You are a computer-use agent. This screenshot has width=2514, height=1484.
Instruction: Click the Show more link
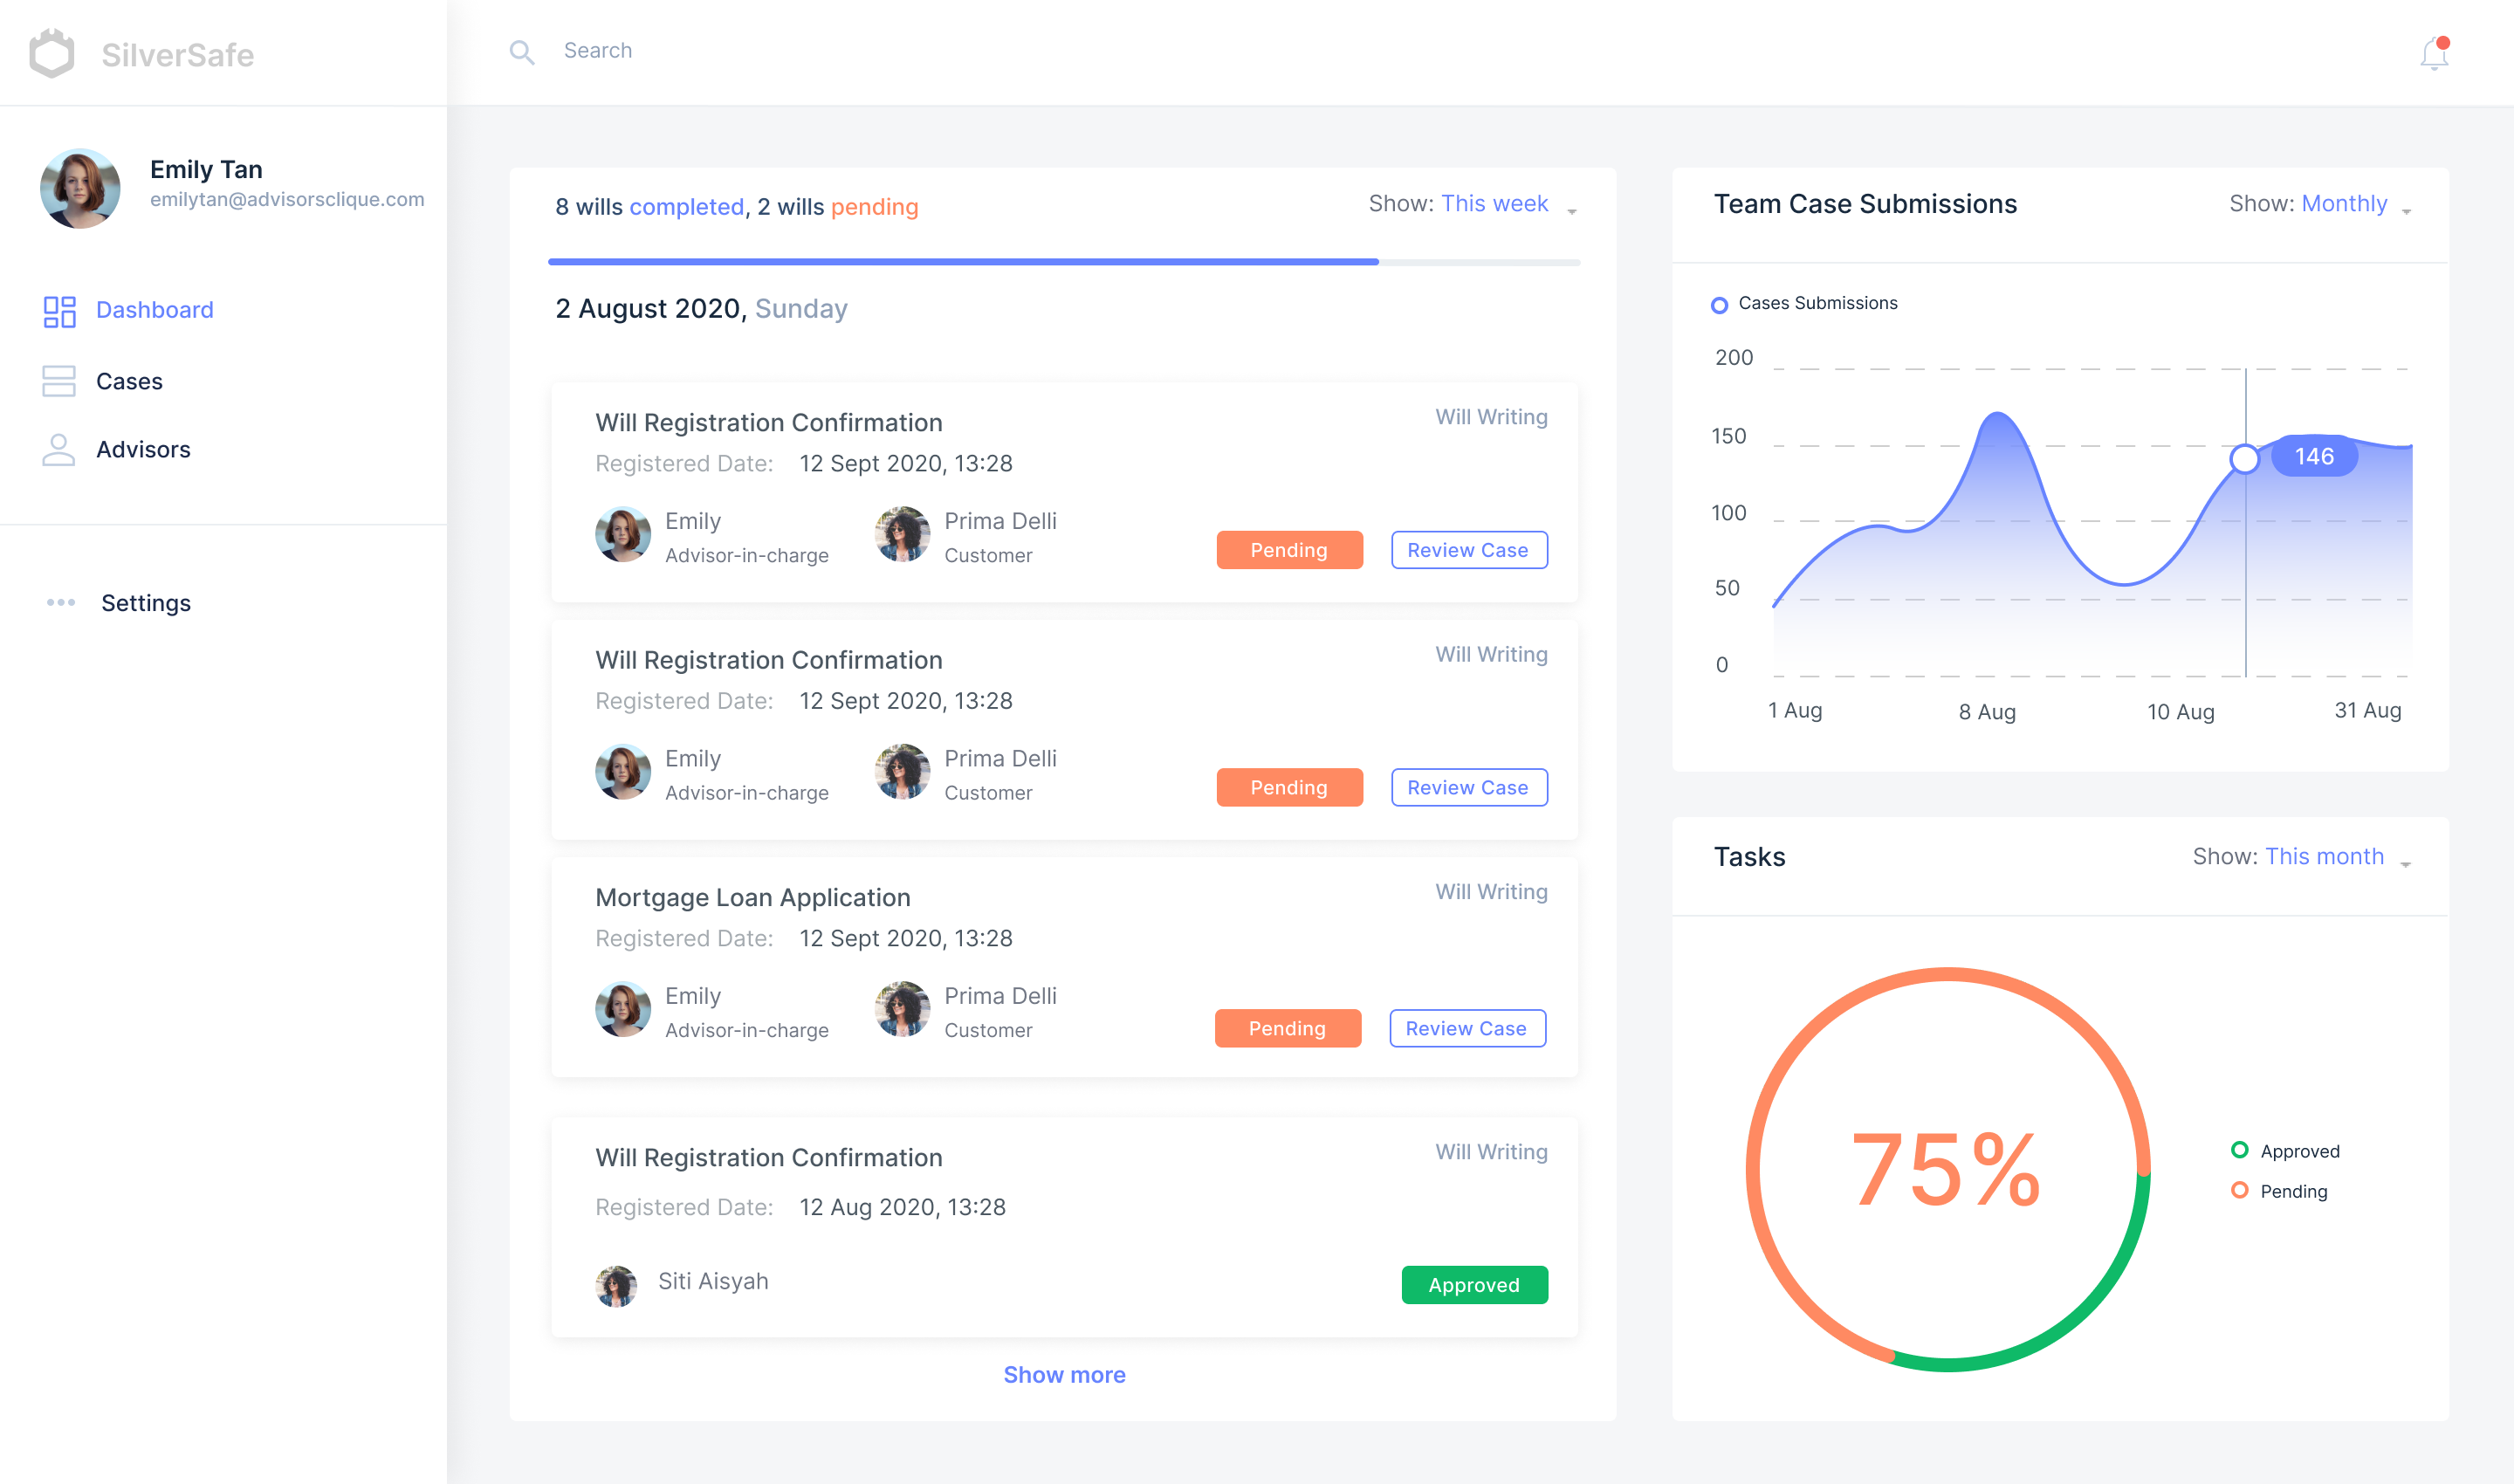(x=1064, y=1375)
